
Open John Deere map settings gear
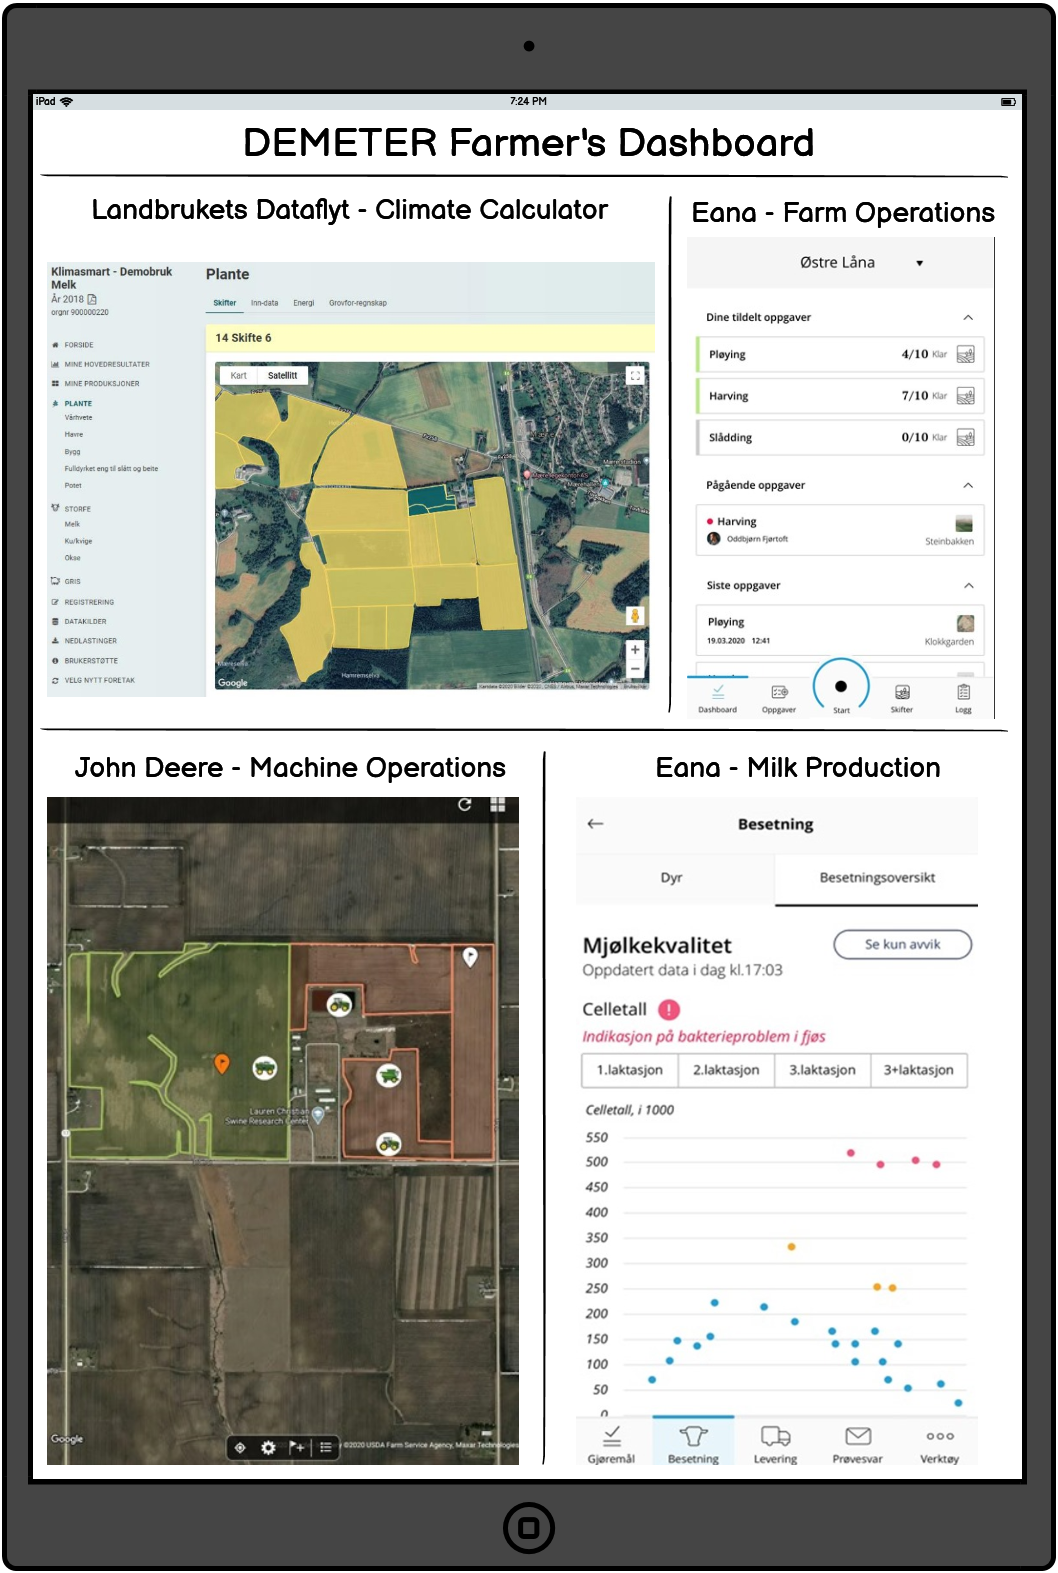pos(268,1447)
